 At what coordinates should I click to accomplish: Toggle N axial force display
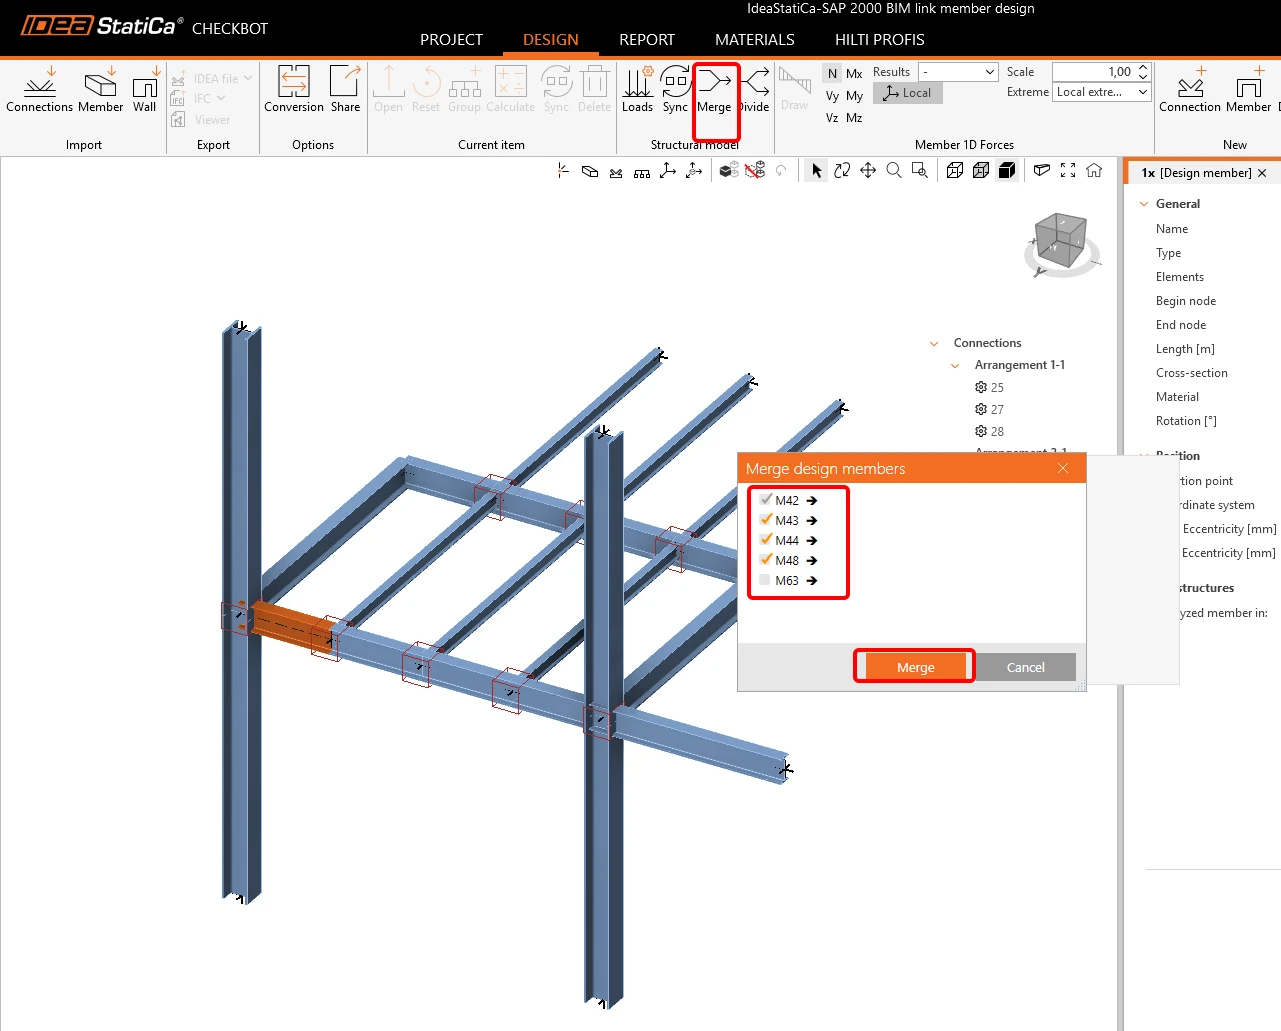tap(832, 73)
